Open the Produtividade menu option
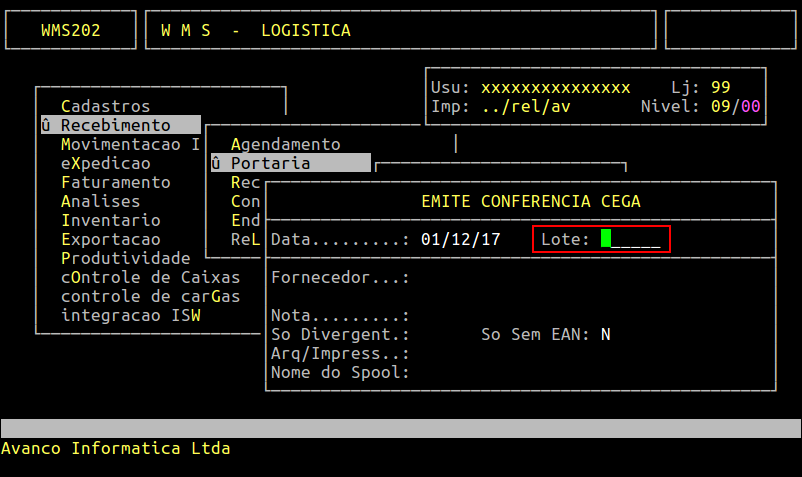Viewport: 802px width, 477px height. [125, 259]
